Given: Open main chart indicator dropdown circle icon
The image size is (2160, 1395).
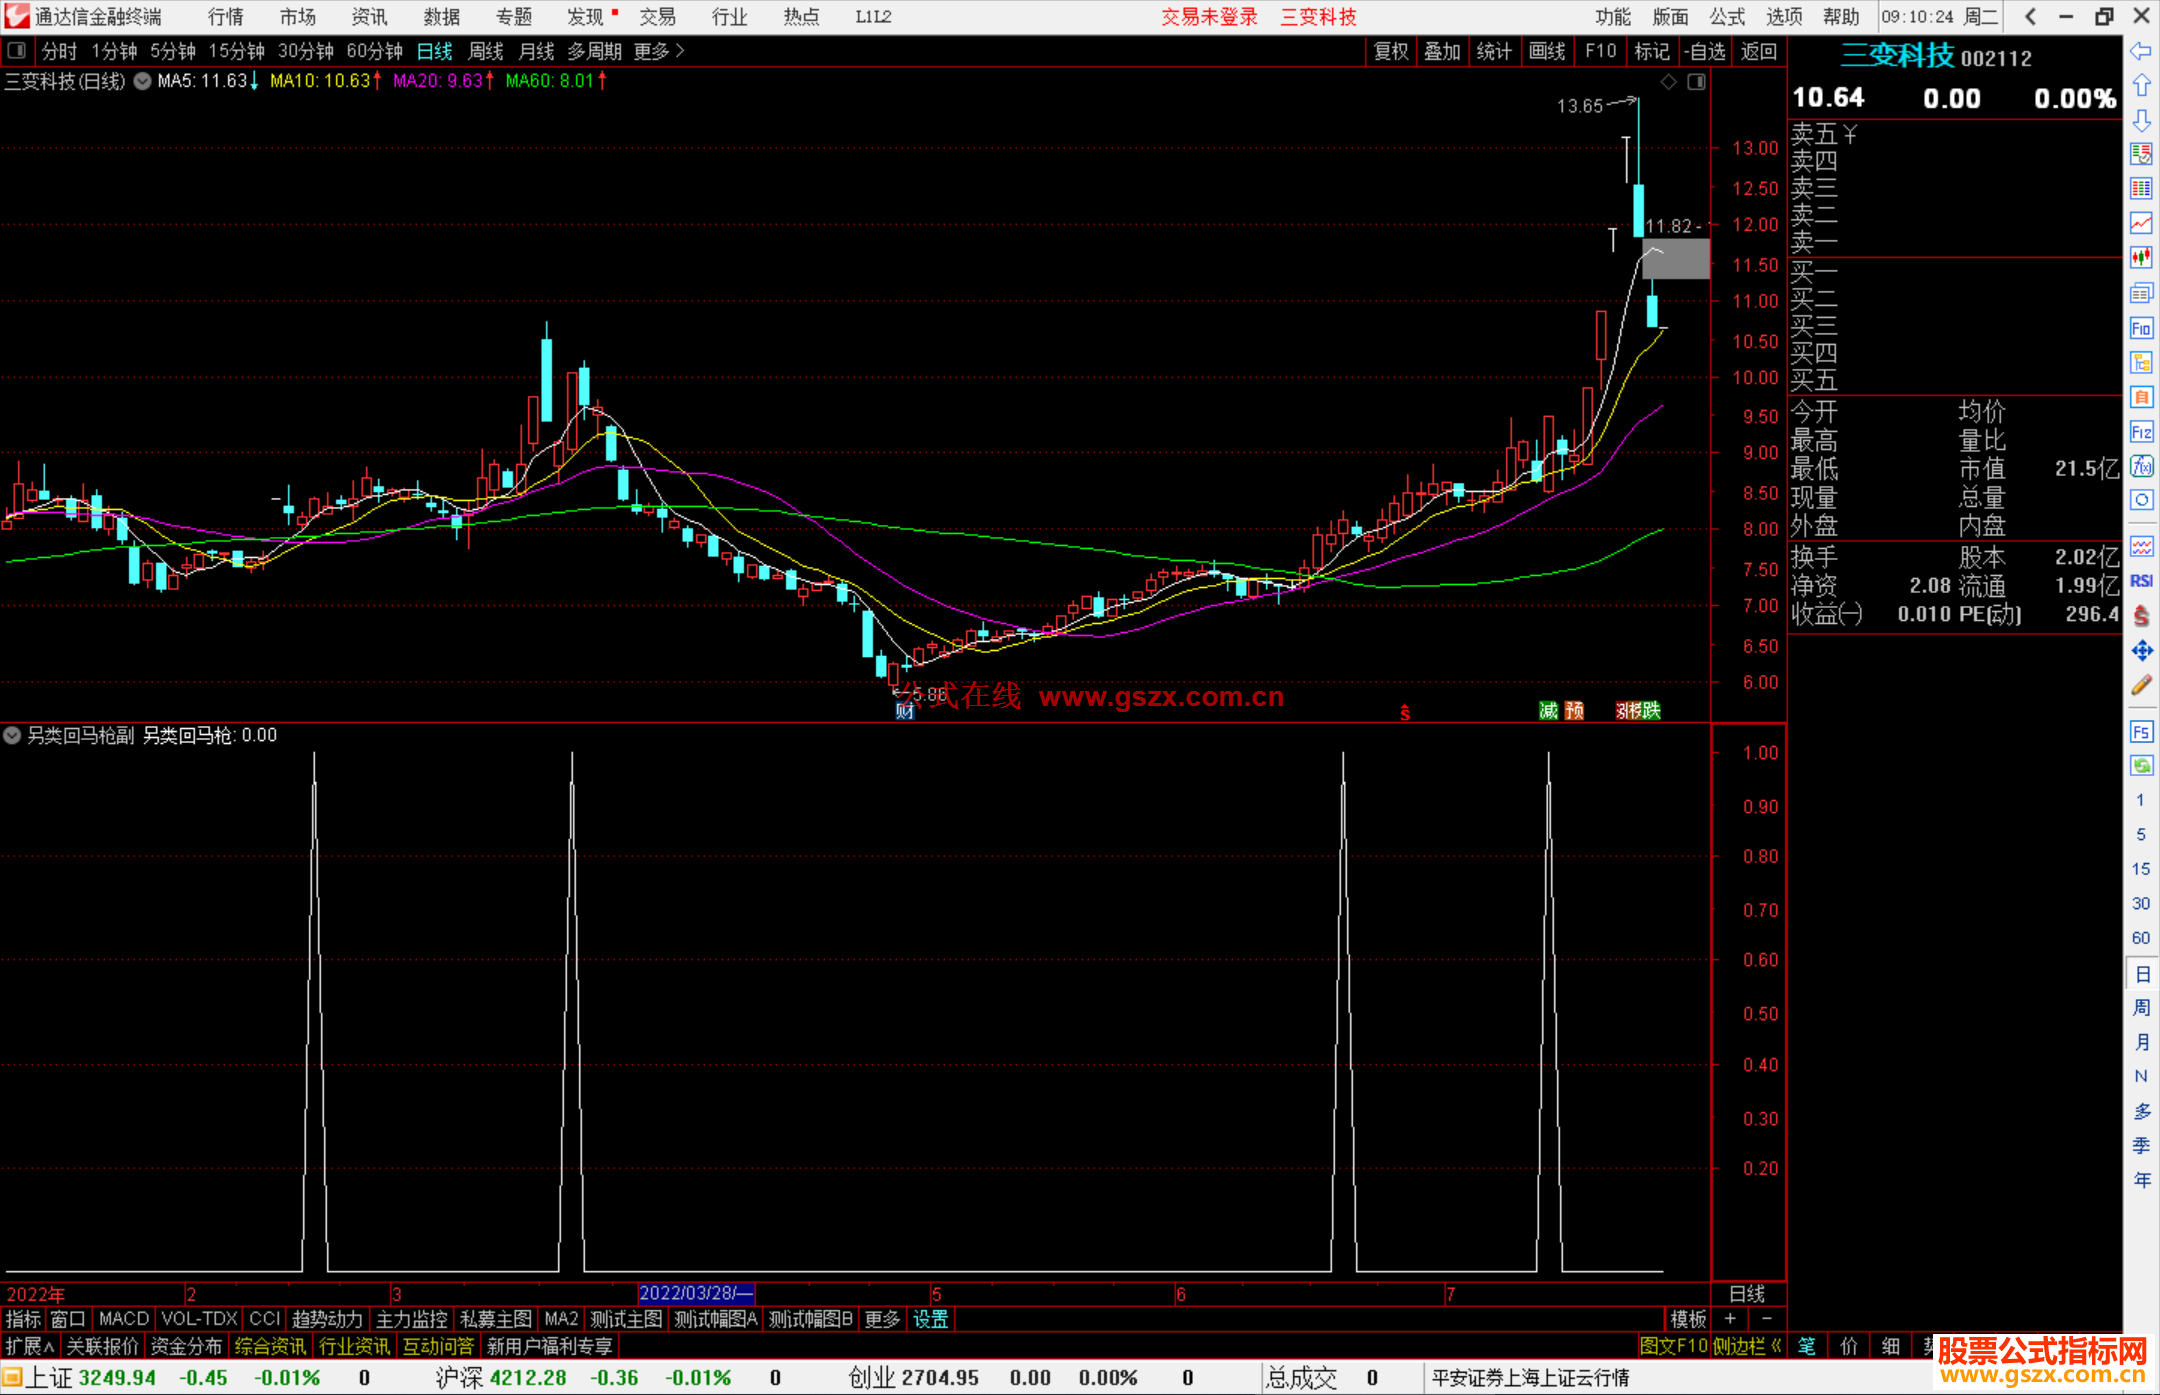Looking at the screenshot, I should pyautogui.click(x=142, y=81).
